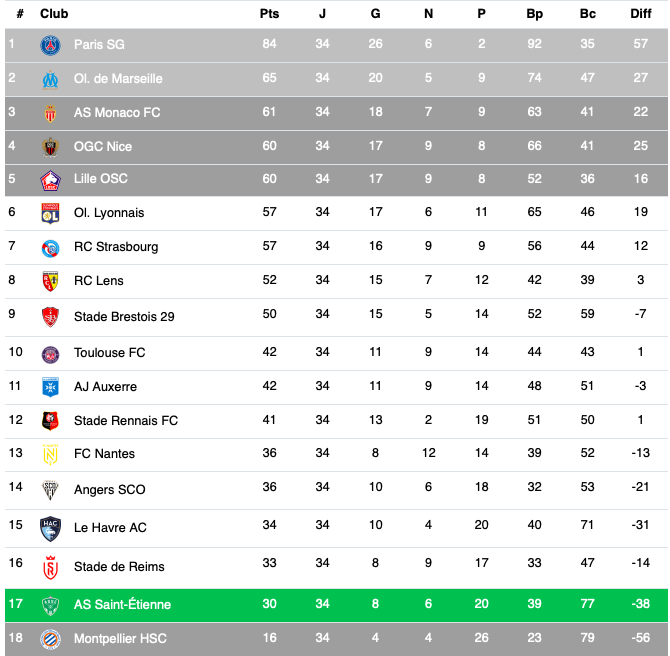Sort table by Pts column header

tap(269, 14)
